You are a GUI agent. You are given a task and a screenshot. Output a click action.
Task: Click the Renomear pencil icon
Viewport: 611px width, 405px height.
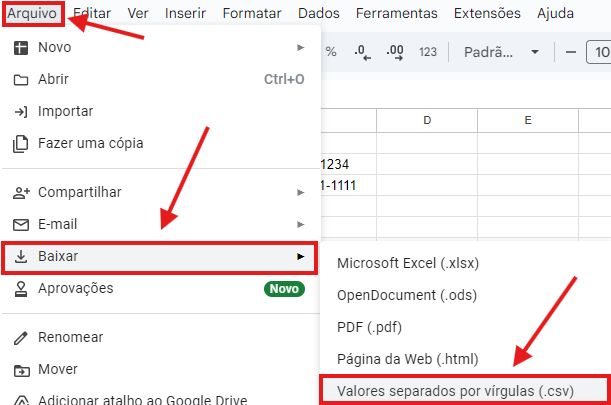point(21,338)
